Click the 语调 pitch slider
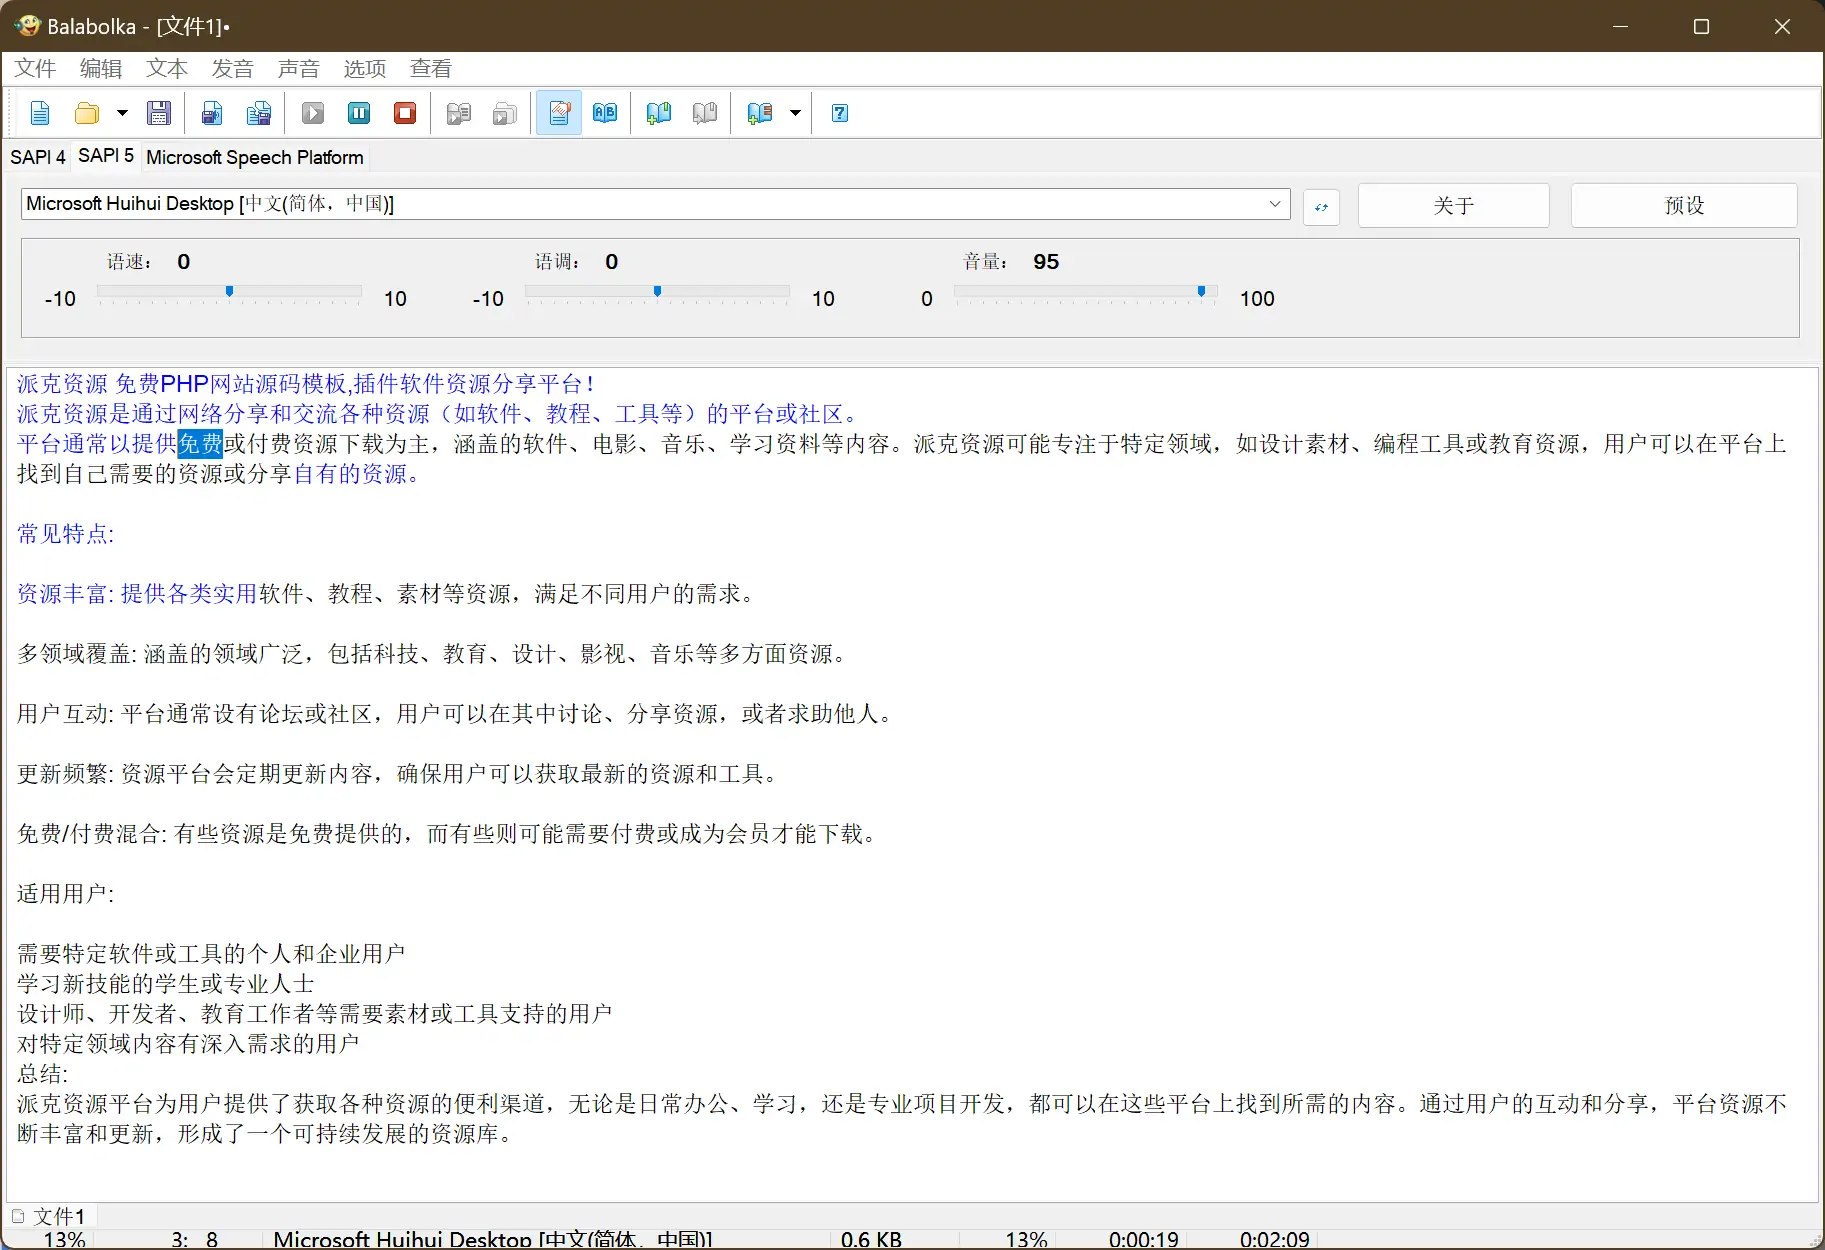The width and height of the screenshot is (1825, 1250). point(657,294)
